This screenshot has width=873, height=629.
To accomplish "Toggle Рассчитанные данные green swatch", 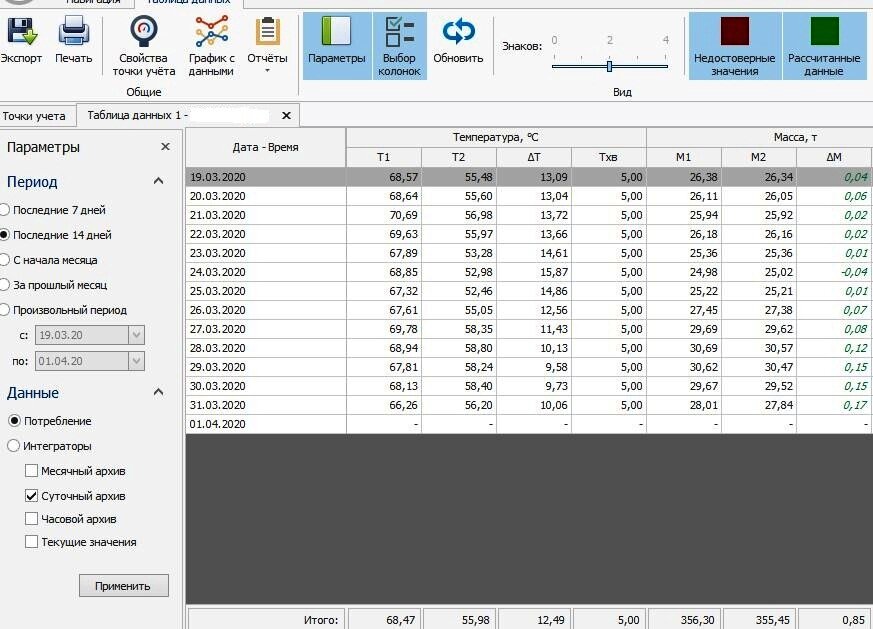I will (x=825, y=31).
